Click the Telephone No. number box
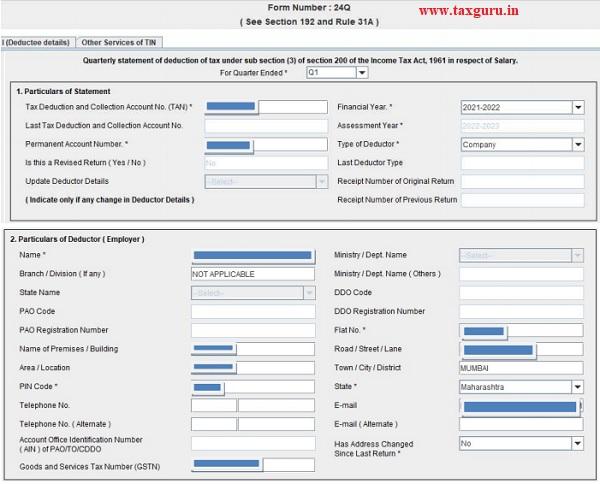The image size is (600, 484). 276,405
